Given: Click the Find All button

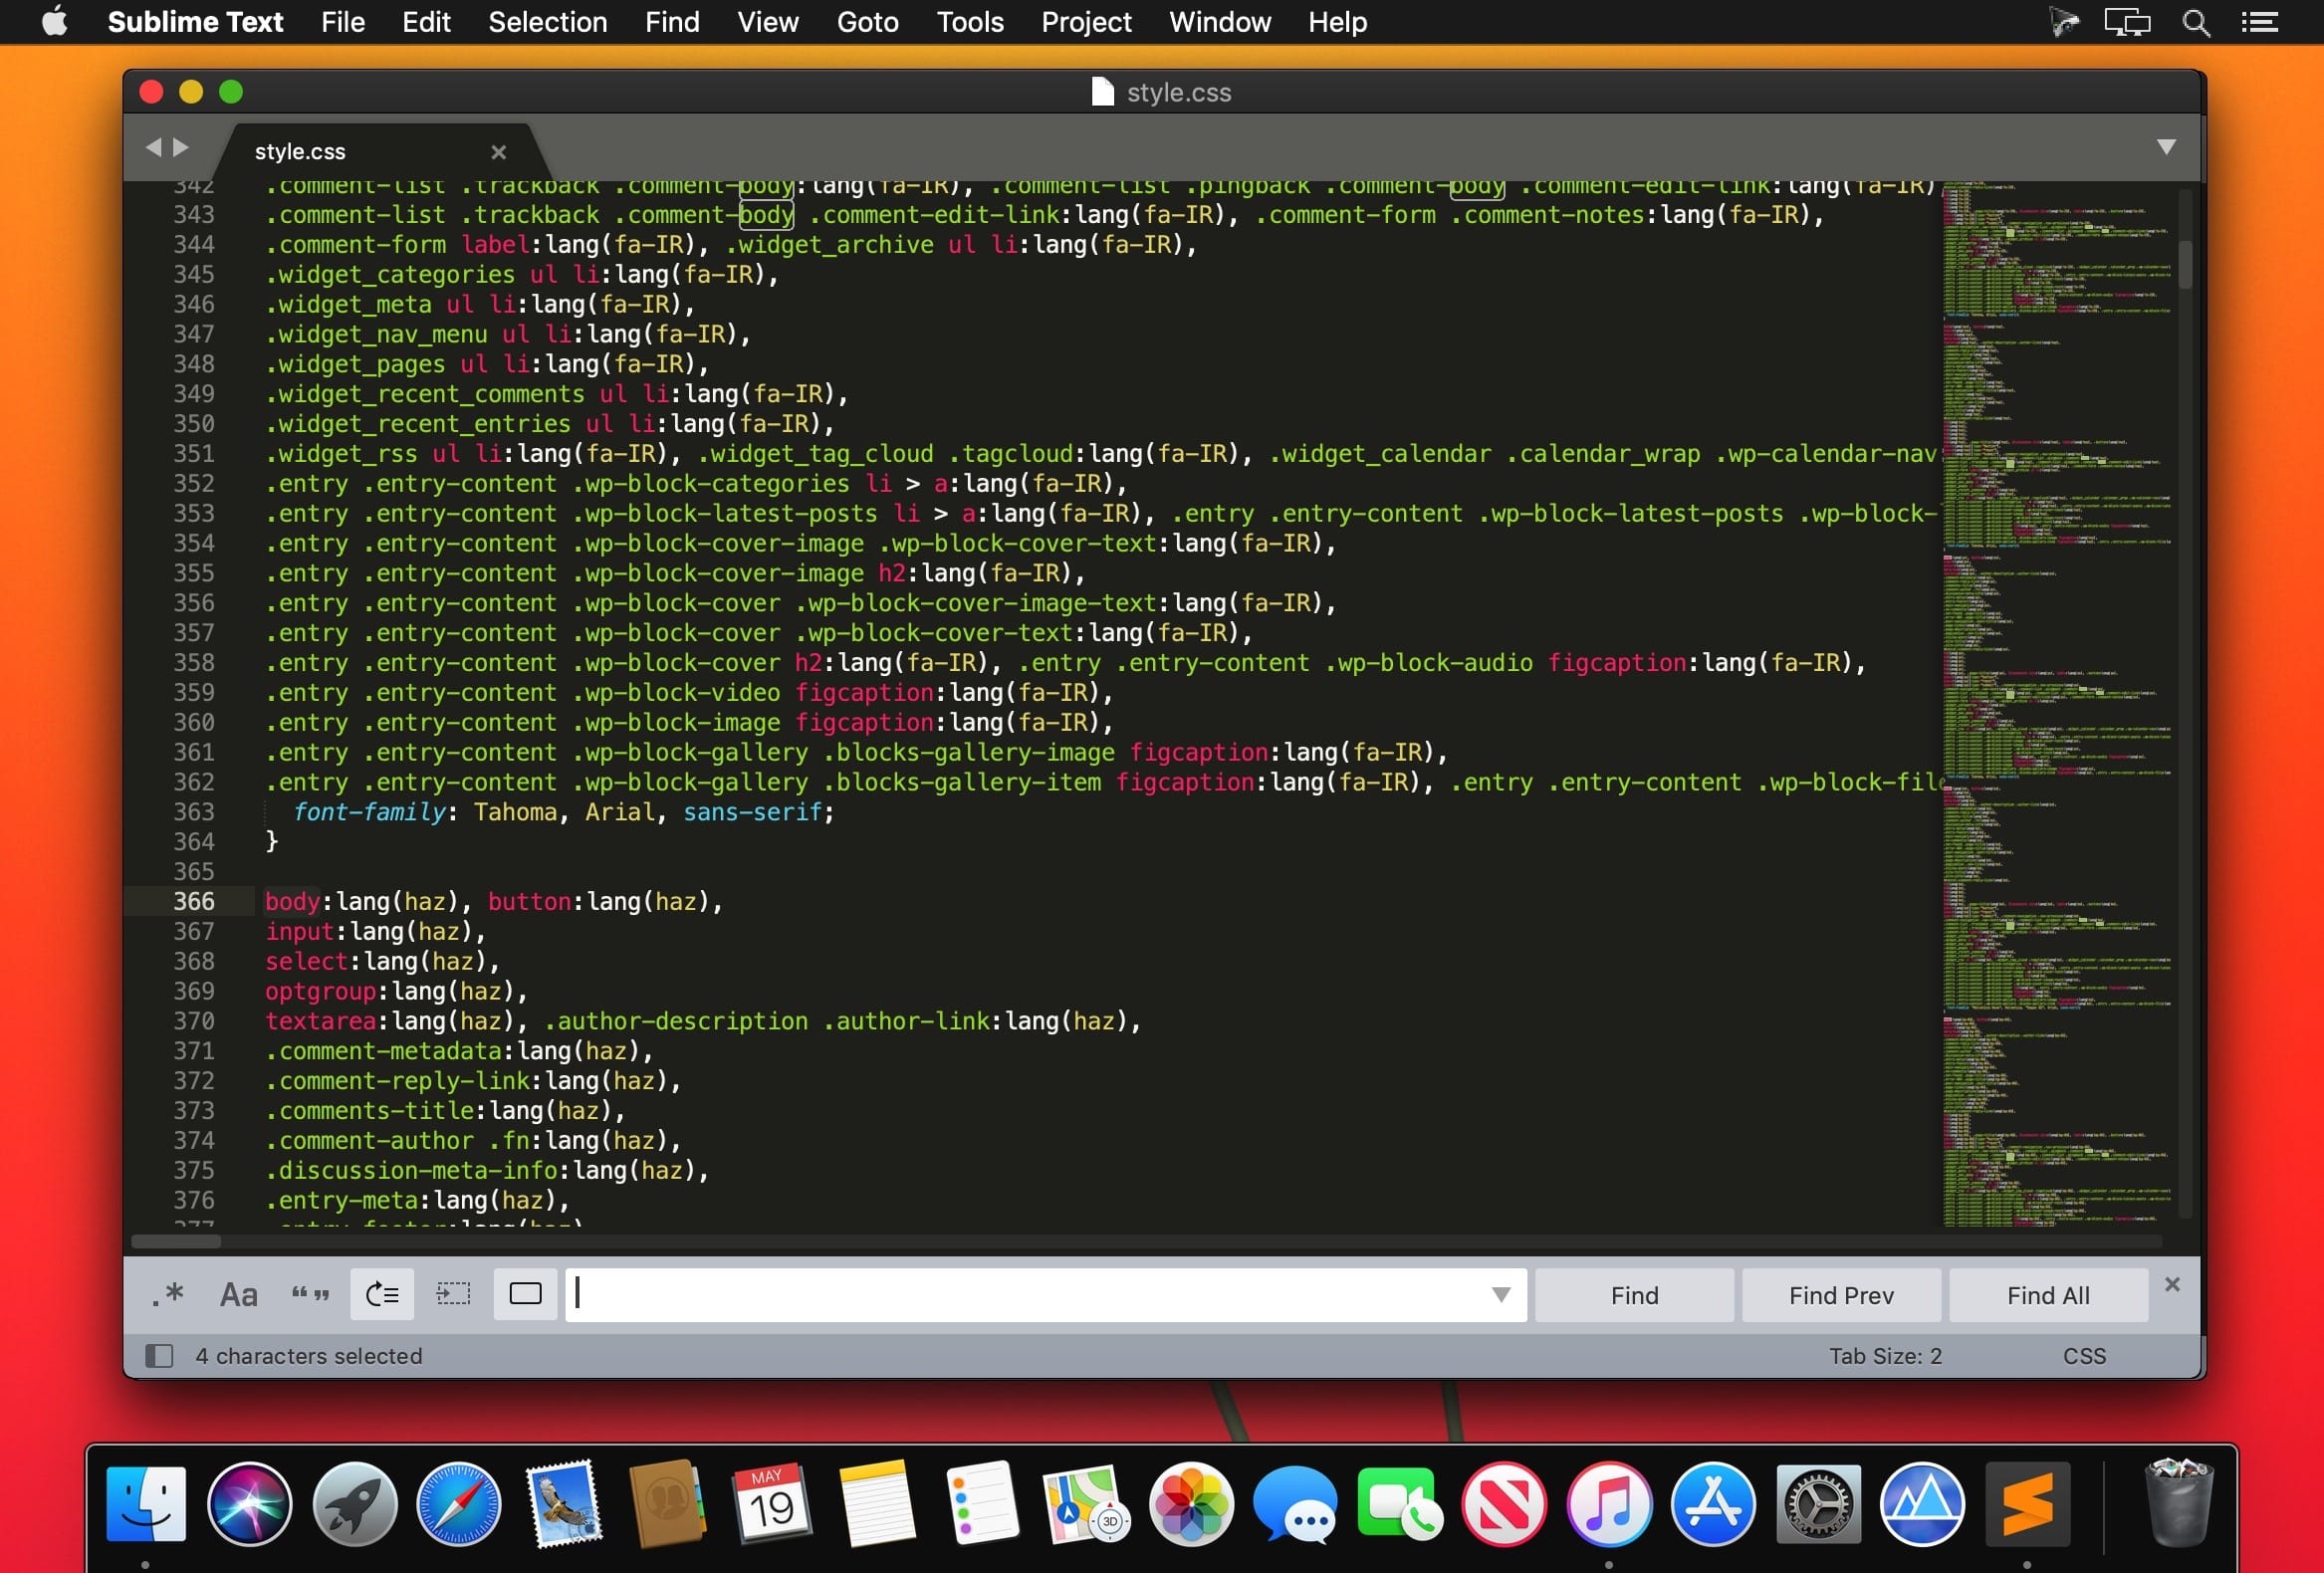Looking at the screenshot, I should tap(2046, 1292).
